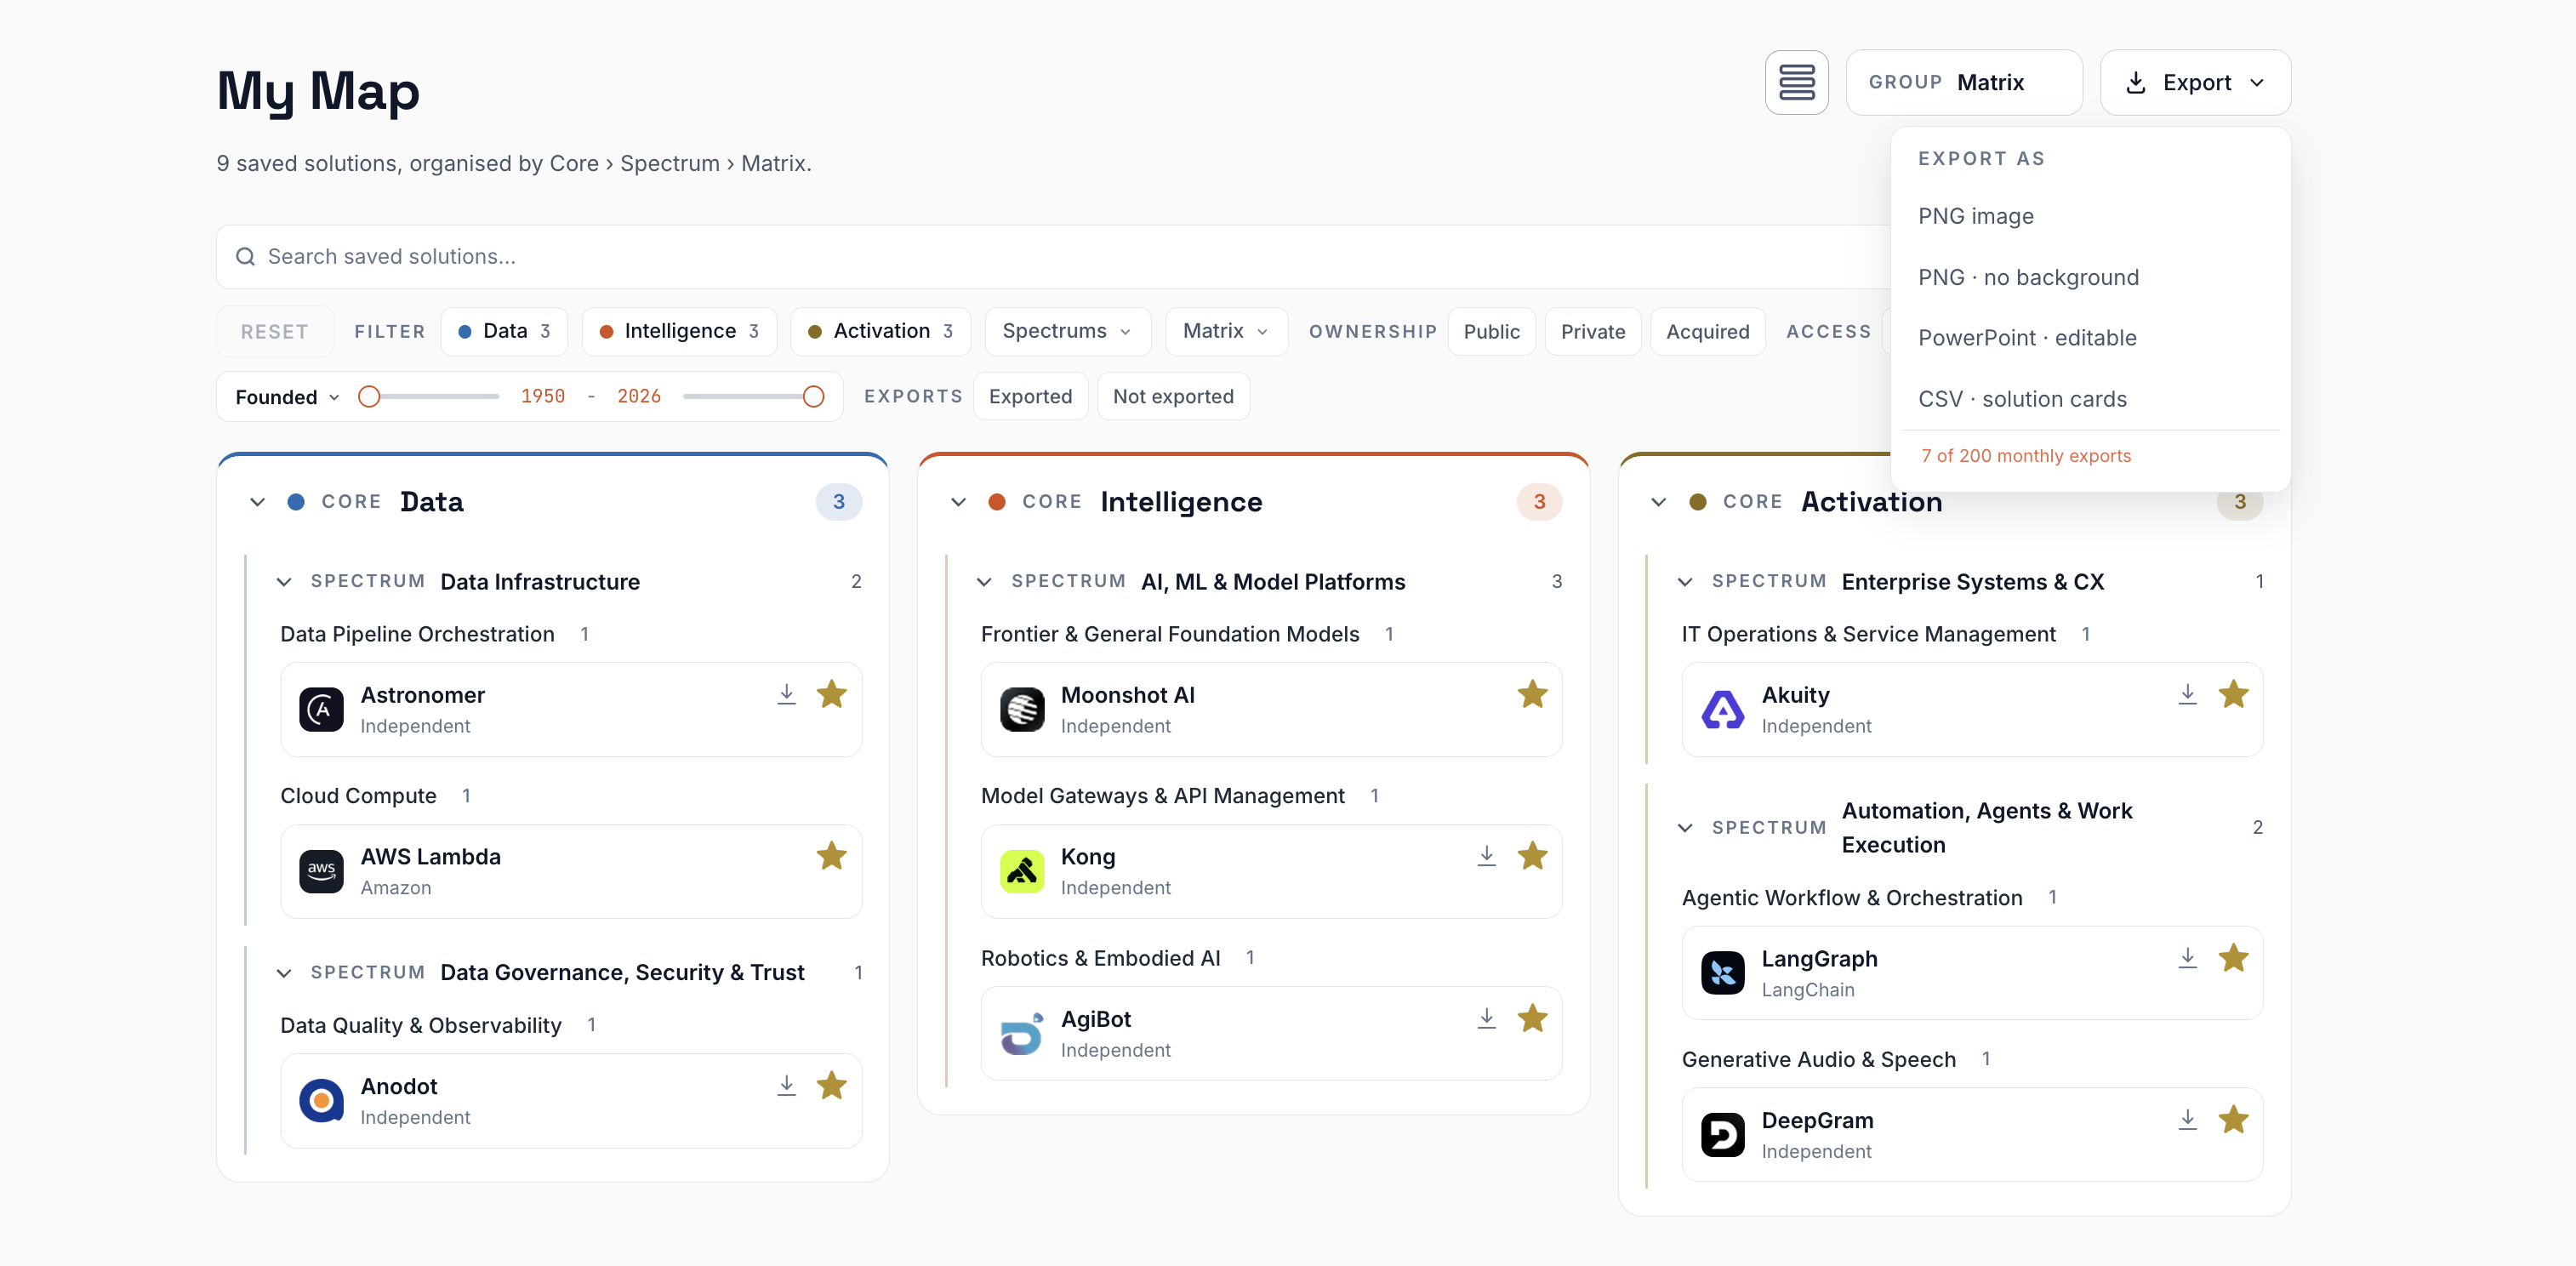
Task: Collapse Automation, Agents & Work Execution spectrum
Action: (x=1686, y=828)
